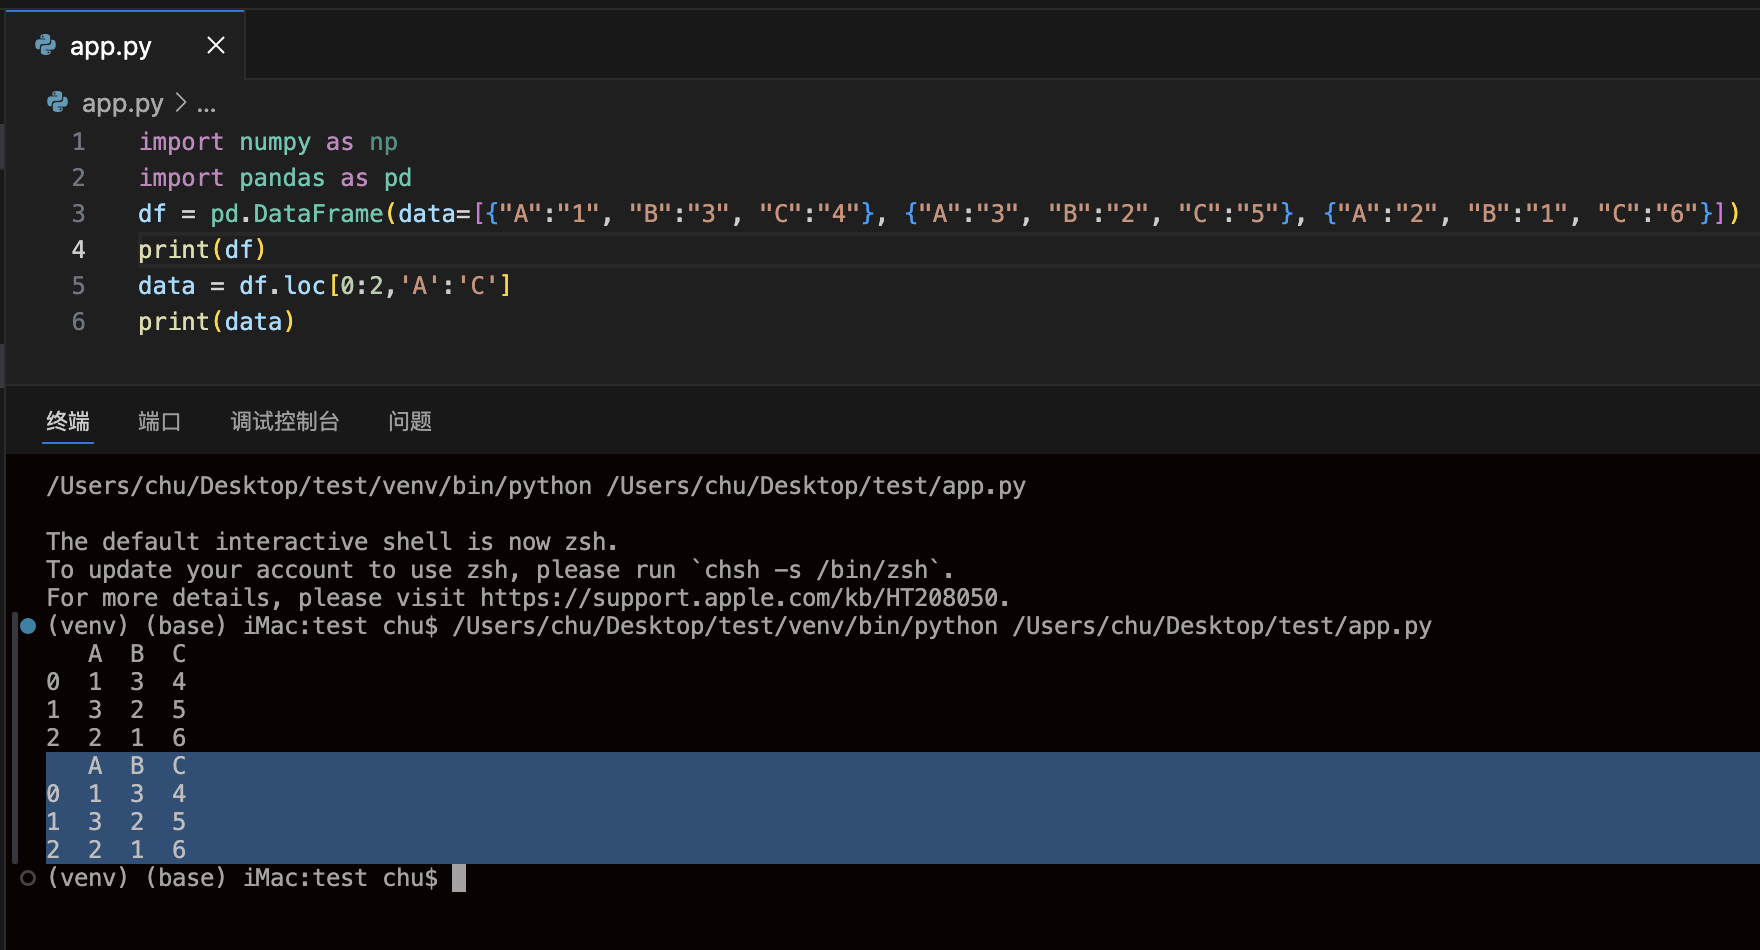
Task: Click the Python file icon in the app.py tab
Action: point(46,45)
